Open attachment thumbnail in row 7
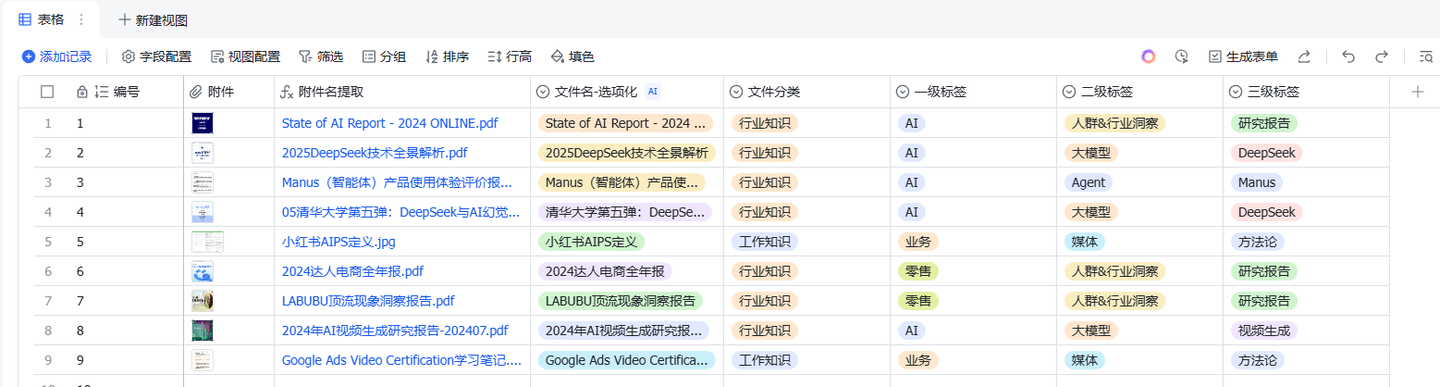The width and height of the screenshot is (1440, 387). tap(203, 301)
